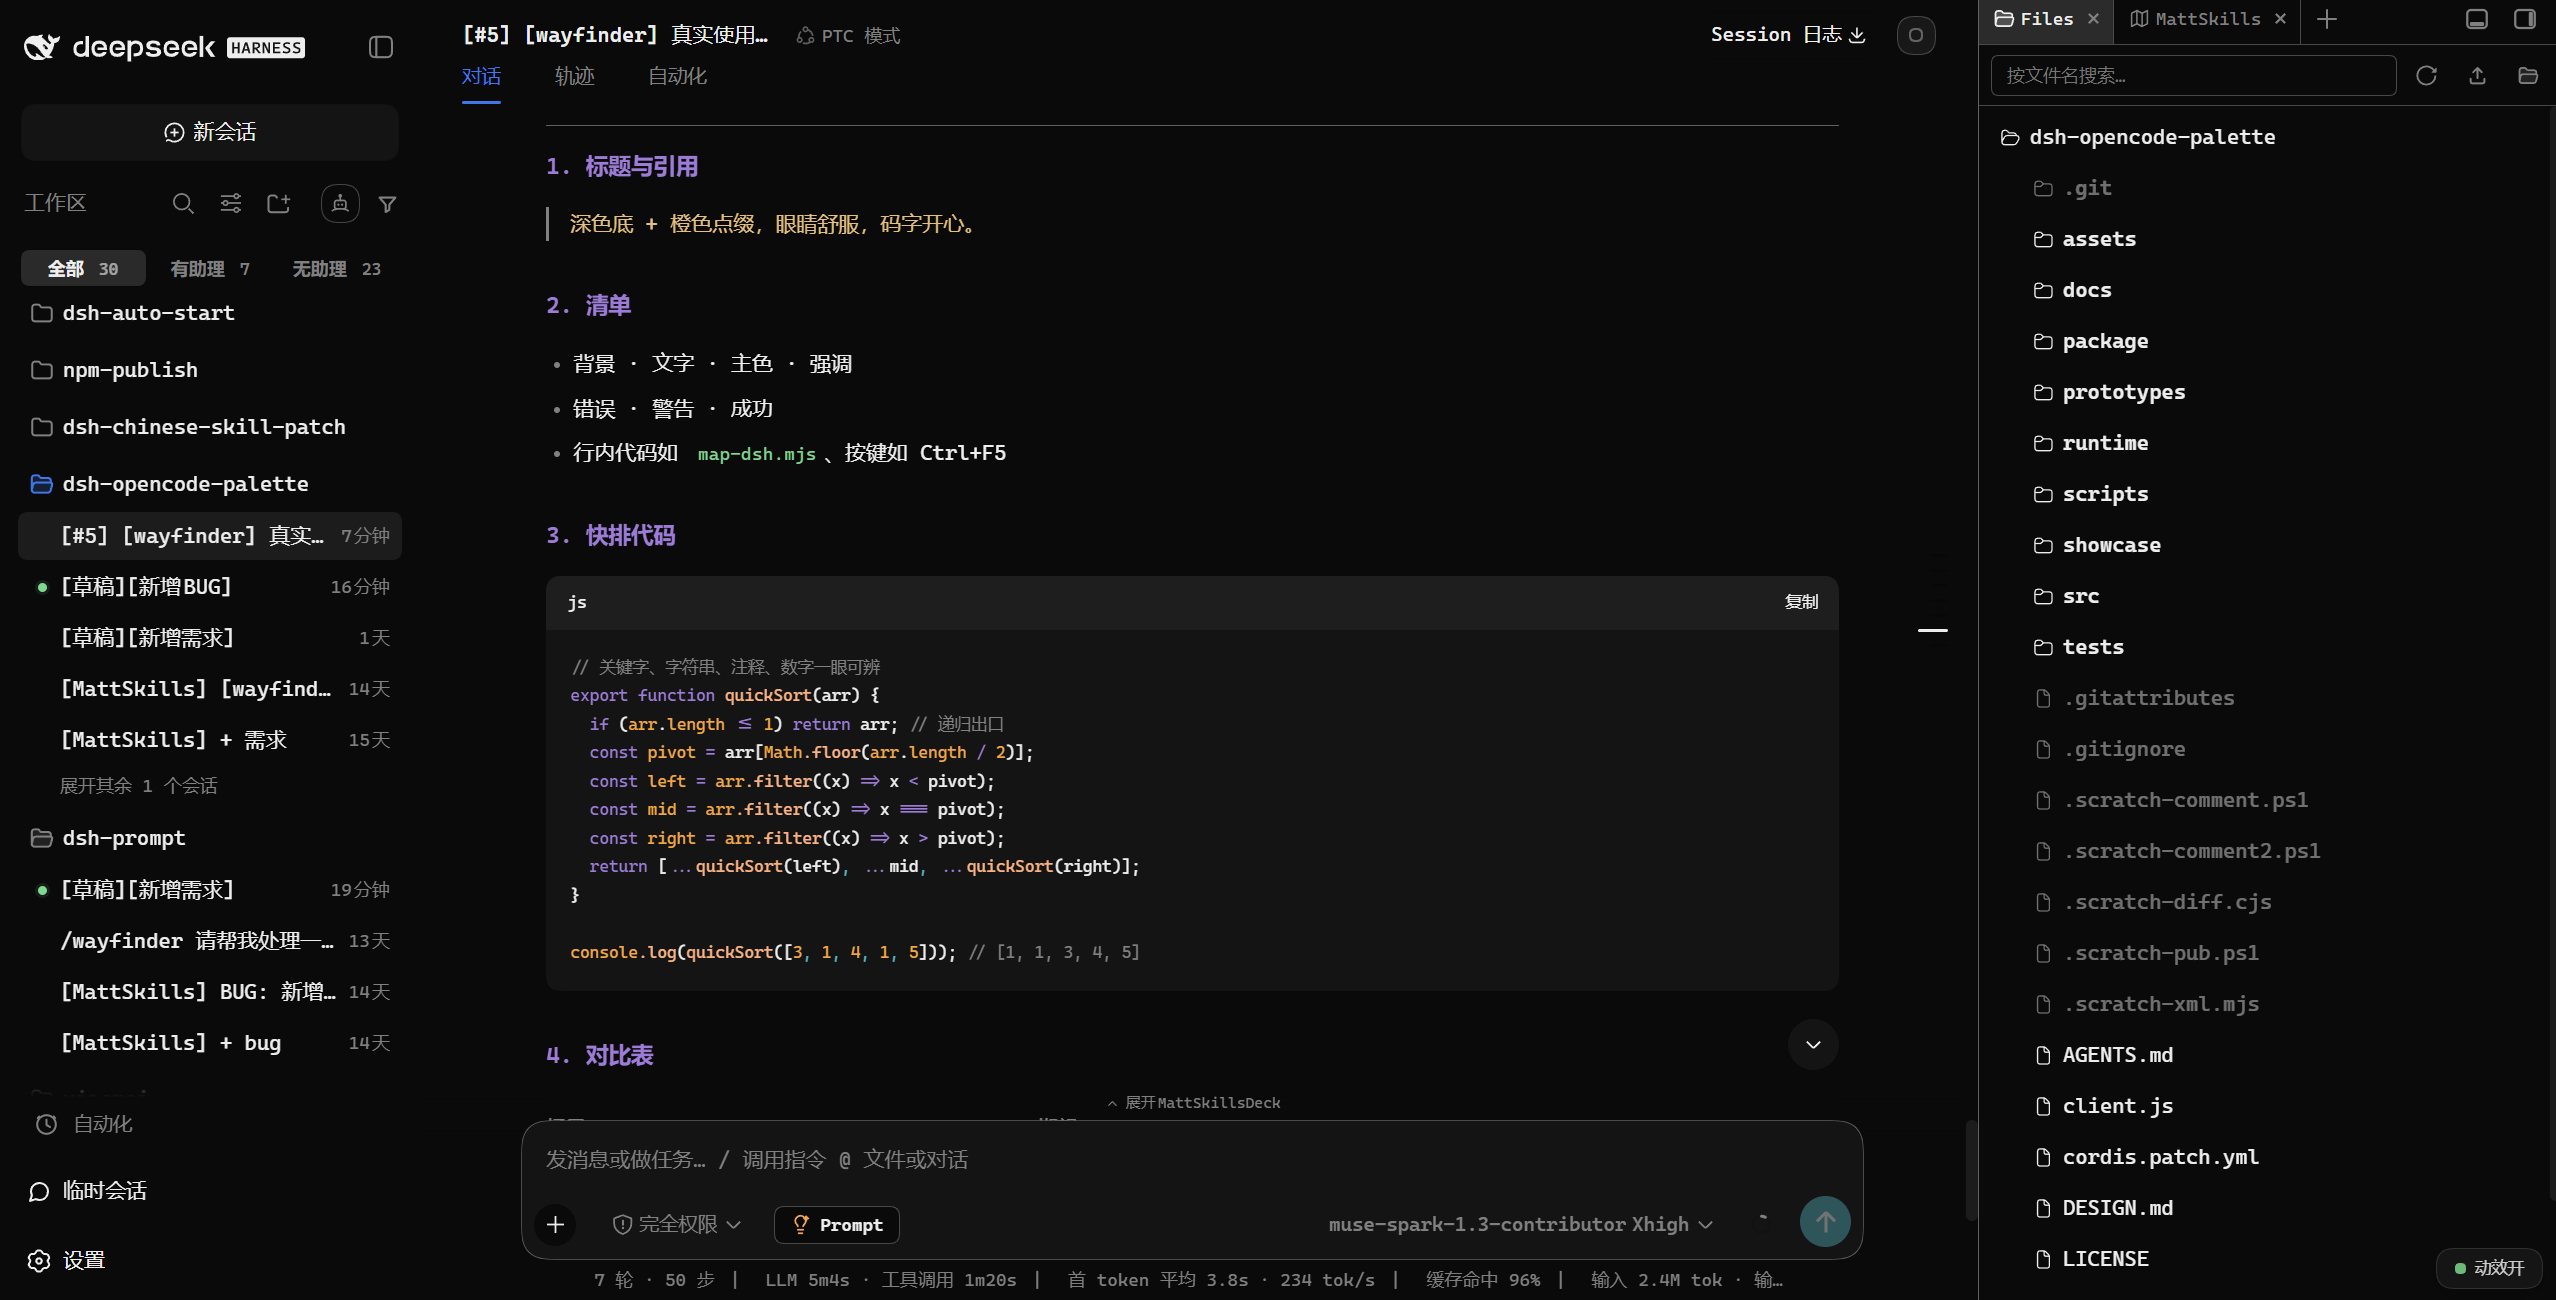Screen dimensions: 2556x1300
Task: Click the attachment plus button in composer
Action: 556,1224
